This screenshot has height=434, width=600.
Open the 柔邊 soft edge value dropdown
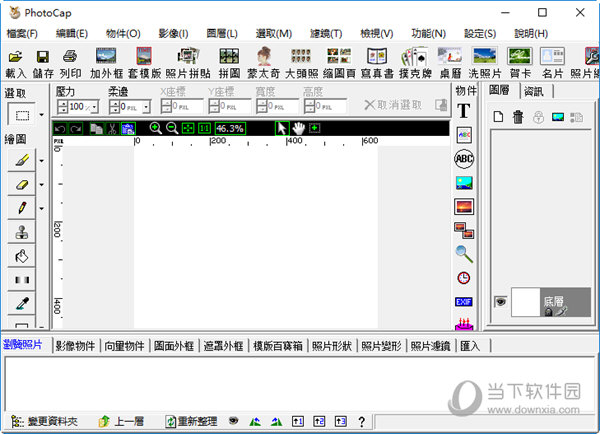point(146,107)
